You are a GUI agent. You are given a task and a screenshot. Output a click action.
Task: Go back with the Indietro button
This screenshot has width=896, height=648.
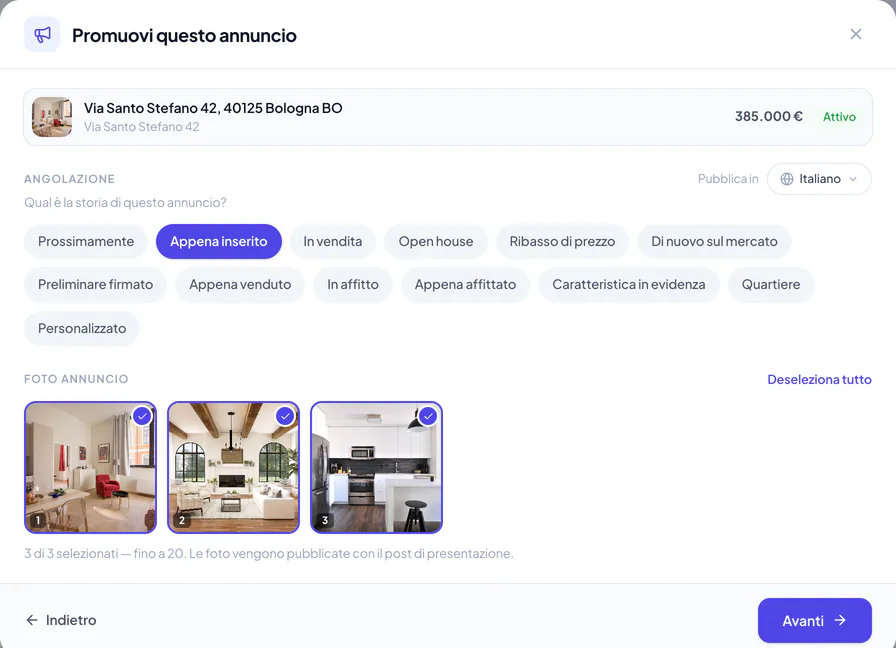(61, 620)
